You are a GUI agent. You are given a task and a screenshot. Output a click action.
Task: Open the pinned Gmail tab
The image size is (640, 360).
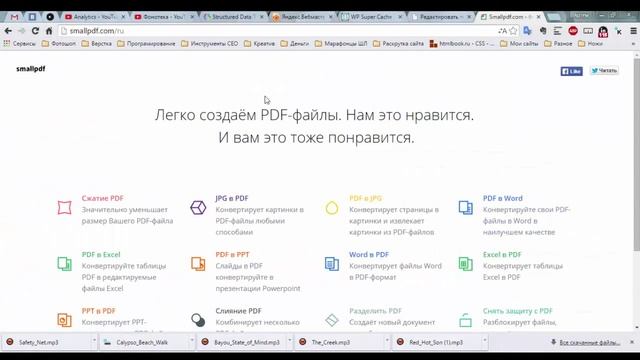pyautogui.click(x=15, y=17)
